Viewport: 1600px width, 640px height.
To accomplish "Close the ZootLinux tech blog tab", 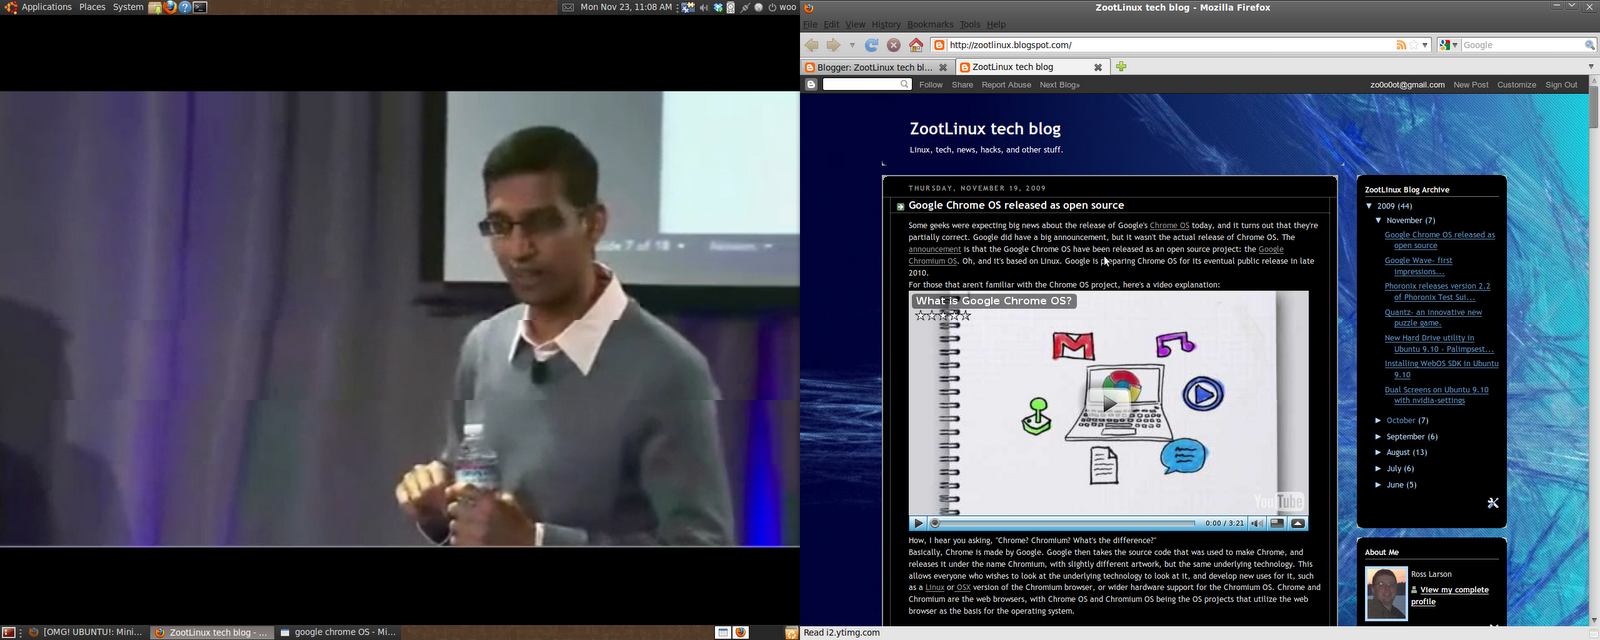I will click(1098, 67).
